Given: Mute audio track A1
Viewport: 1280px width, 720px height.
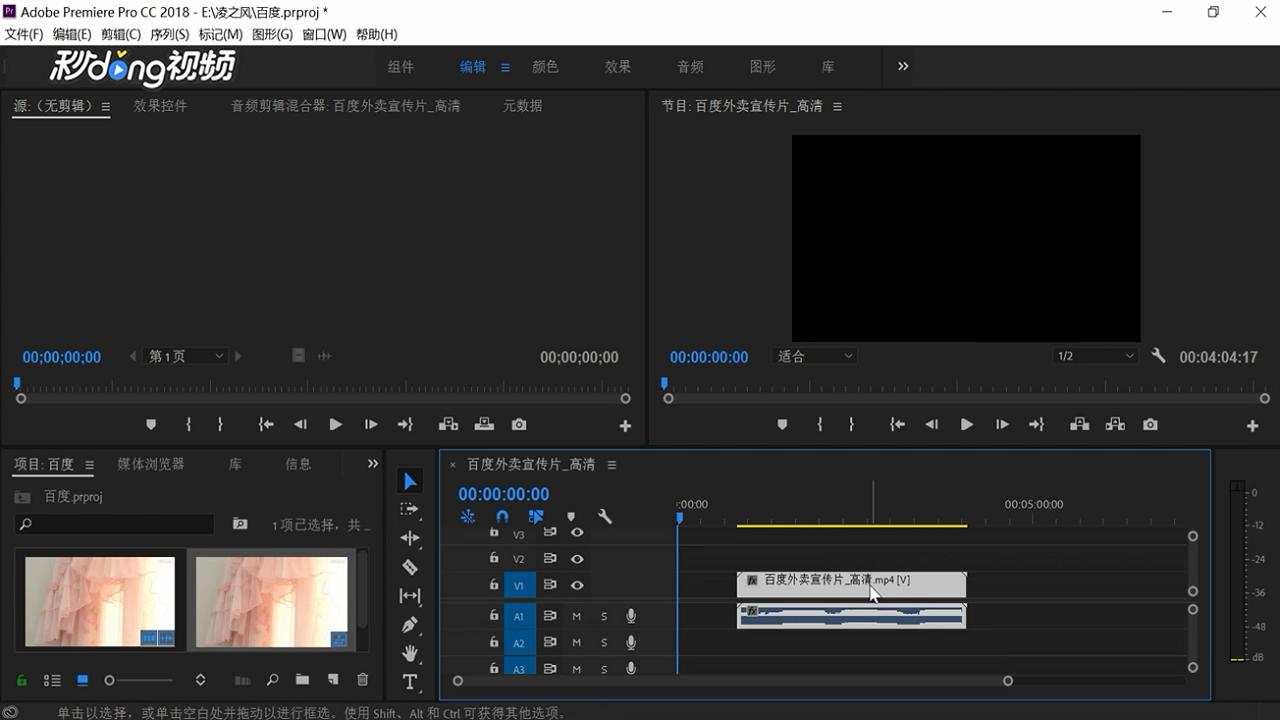Looking at the screenshot, I should 576,616.
